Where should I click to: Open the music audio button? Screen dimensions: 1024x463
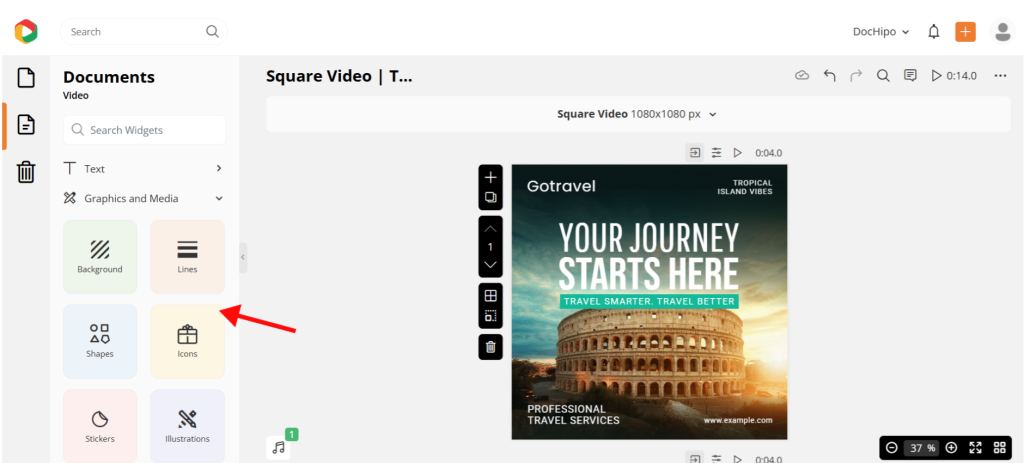(279, 447)
